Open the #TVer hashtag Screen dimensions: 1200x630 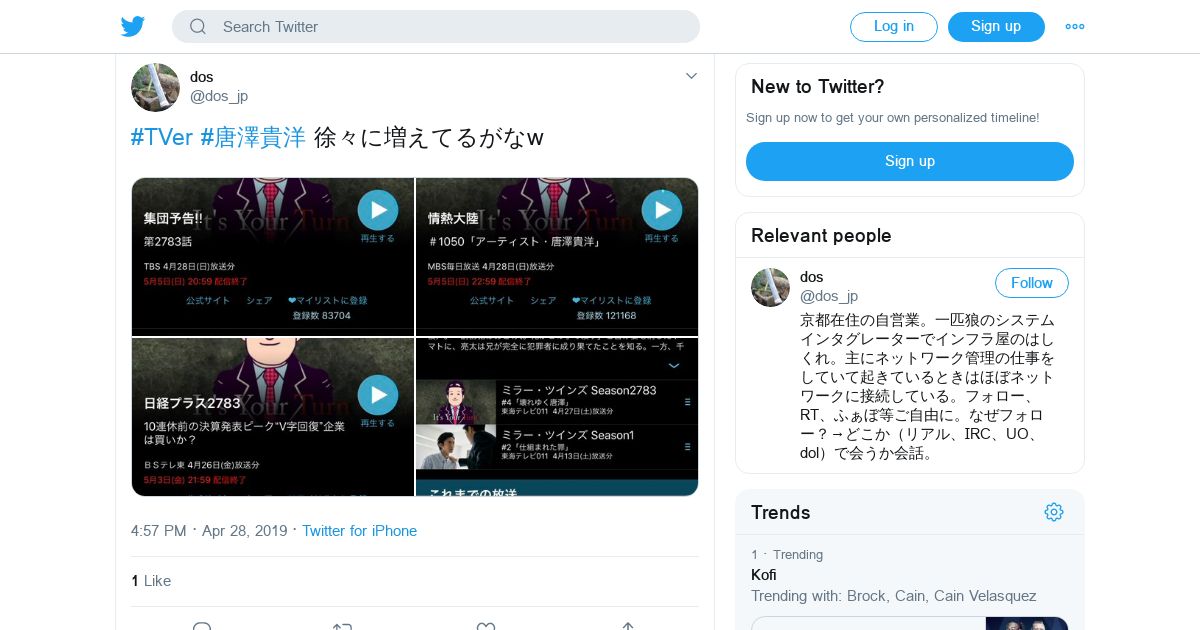pos(162,137)
